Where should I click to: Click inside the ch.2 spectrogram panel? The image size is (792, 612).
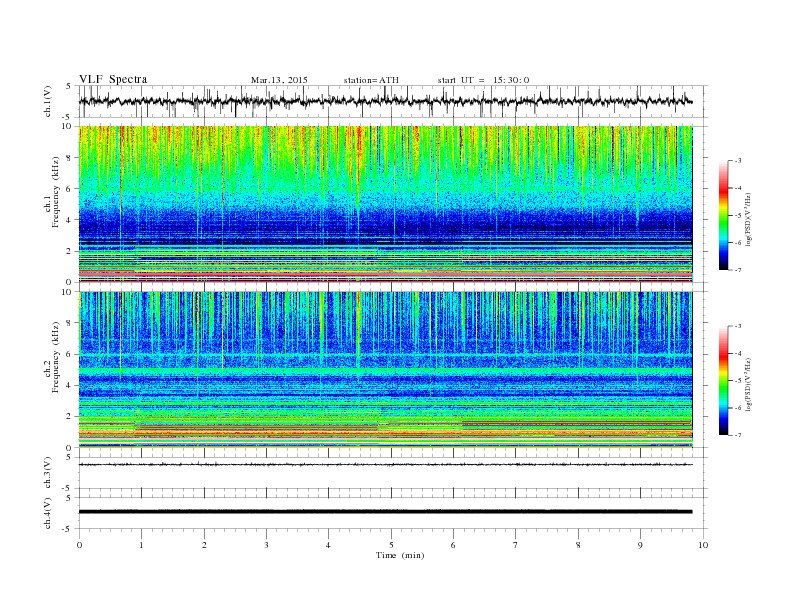tap(385, 370)
